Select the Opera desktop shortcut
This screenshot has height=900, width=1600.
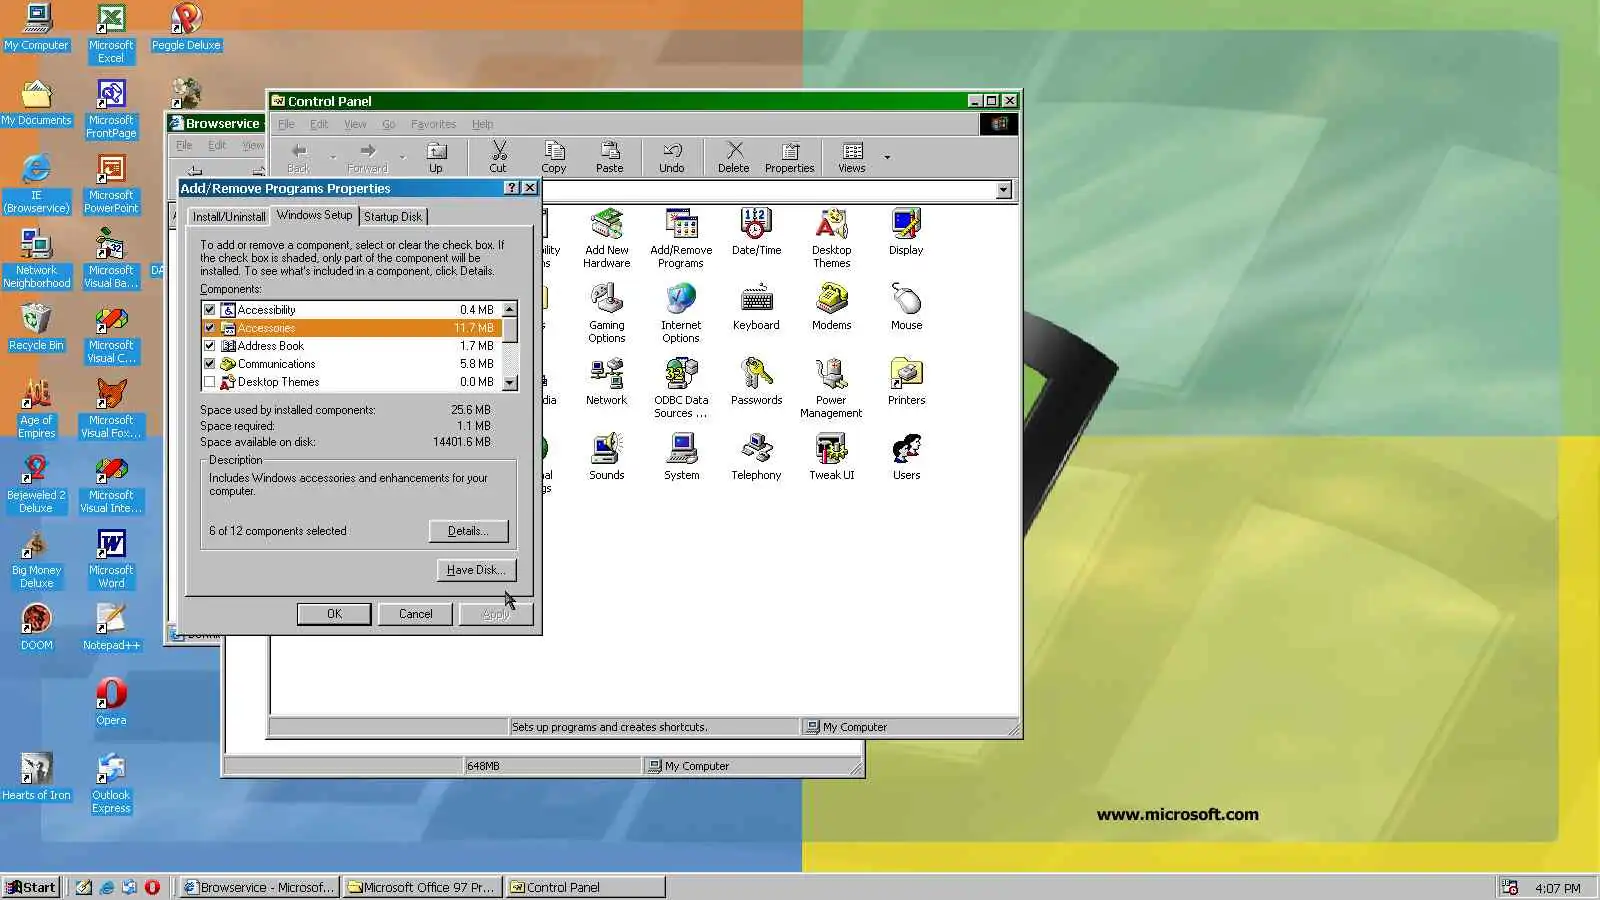(111, 702)
